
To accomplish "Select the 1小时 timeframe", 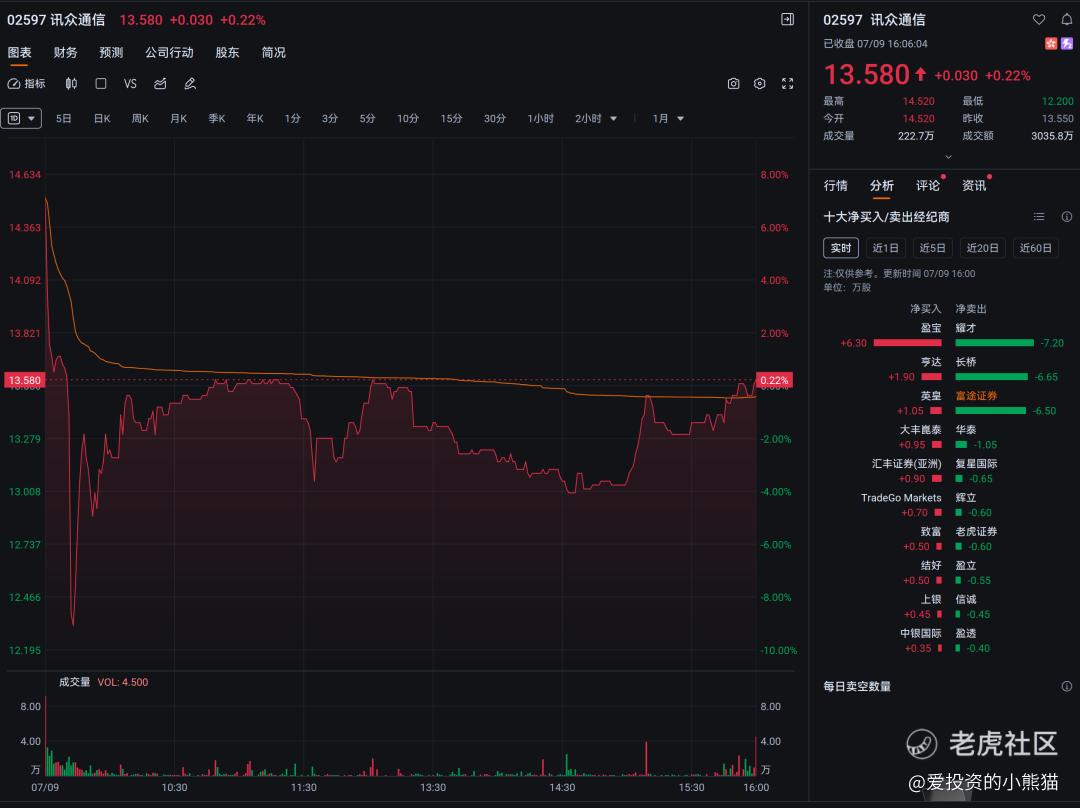I will 541,118.
